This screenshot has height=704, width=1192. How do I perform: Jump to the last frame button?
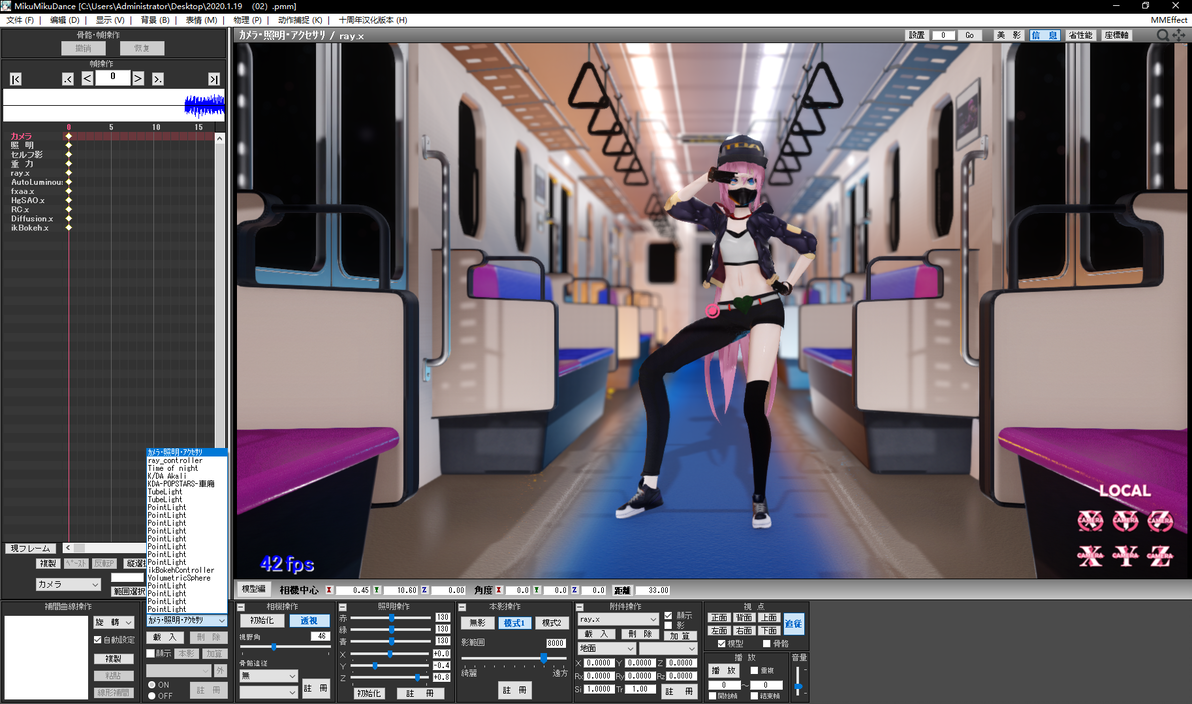pos(214,79)
